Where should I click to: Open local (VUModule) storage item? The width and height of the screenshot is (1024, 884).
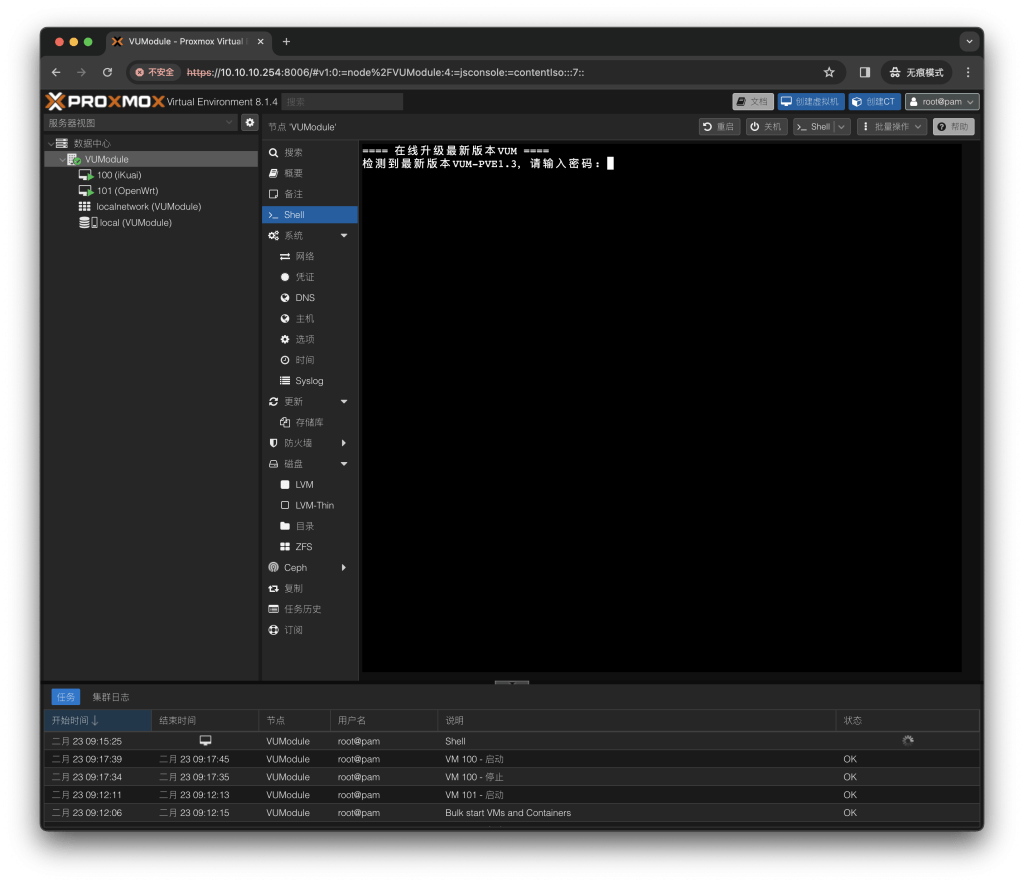coord(135,223)
